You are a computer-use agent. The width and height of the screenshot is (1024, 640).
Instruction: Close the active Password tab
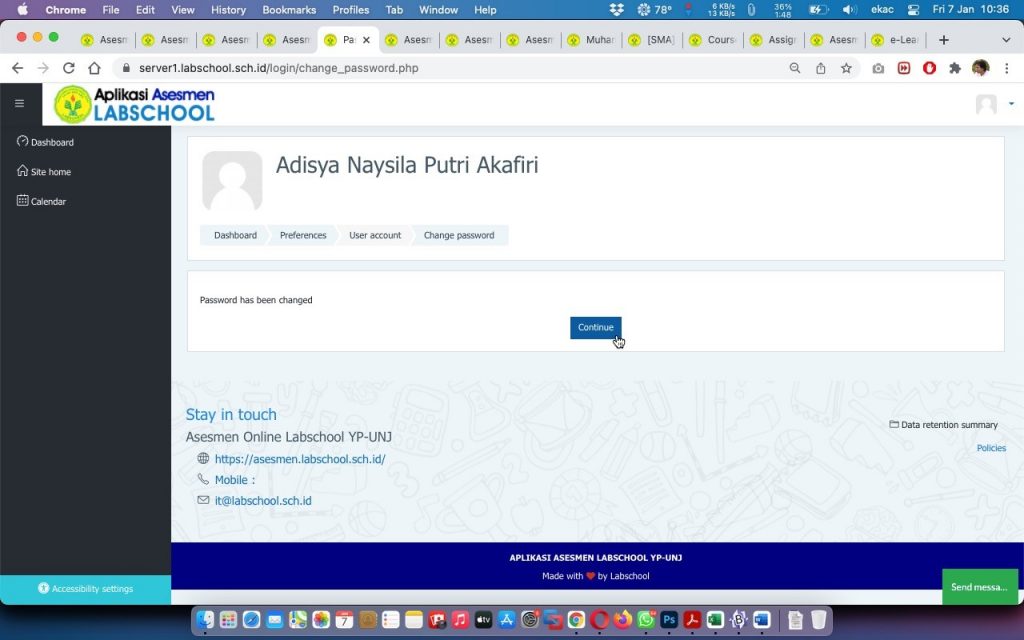(366, 40)
